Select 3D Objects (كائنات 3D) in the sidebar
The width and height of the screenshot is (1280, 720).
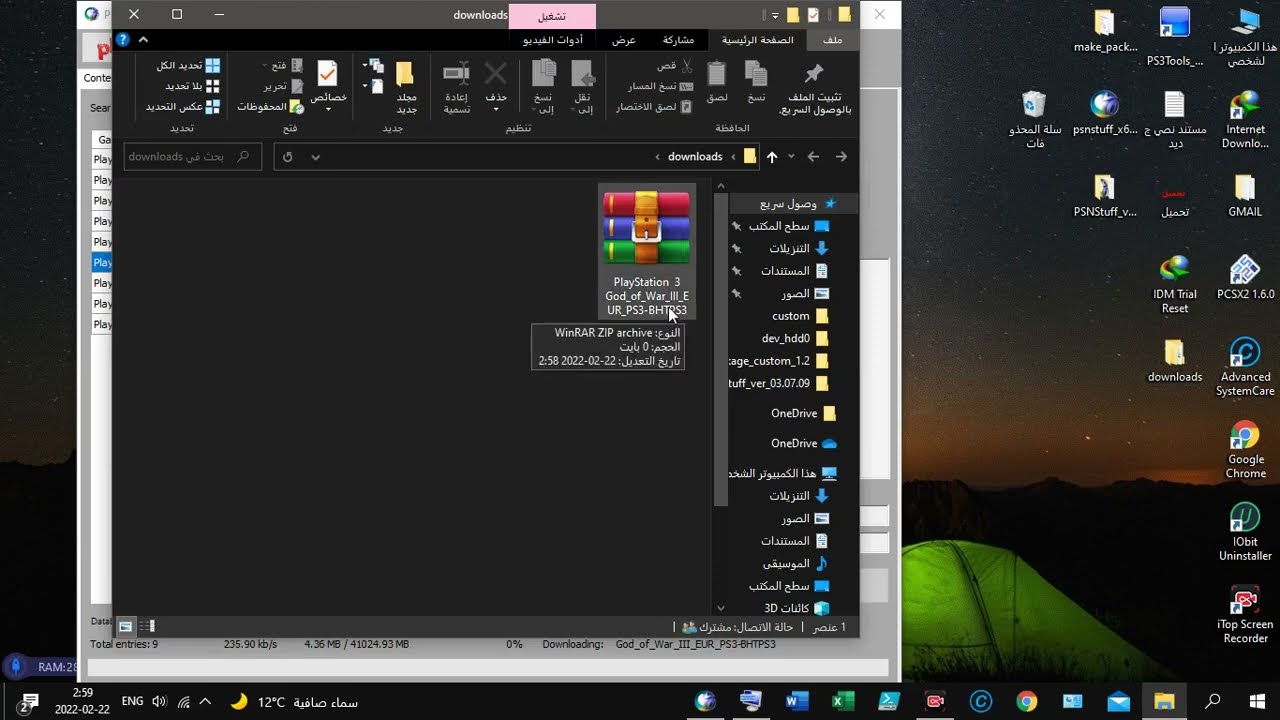click(796, 608)
